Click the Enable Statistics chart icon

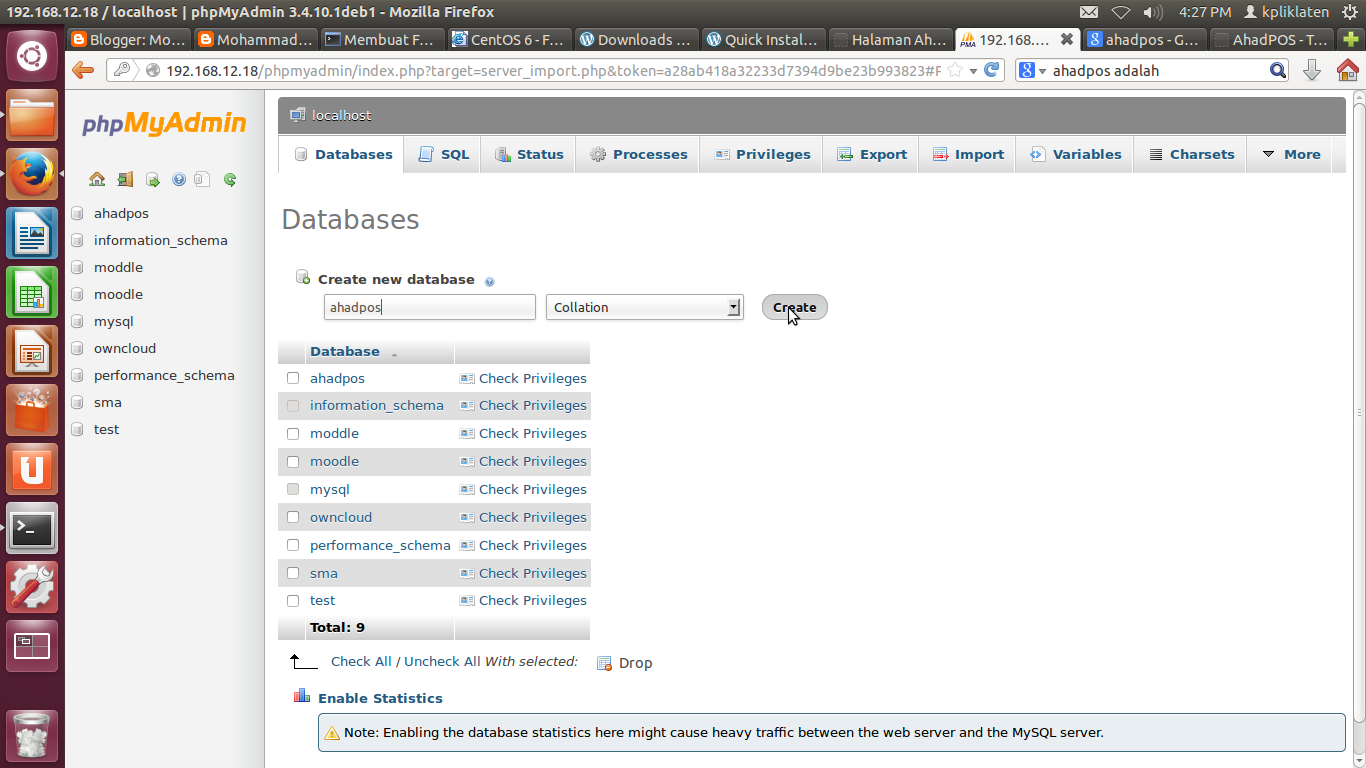(x=301, y=696)
